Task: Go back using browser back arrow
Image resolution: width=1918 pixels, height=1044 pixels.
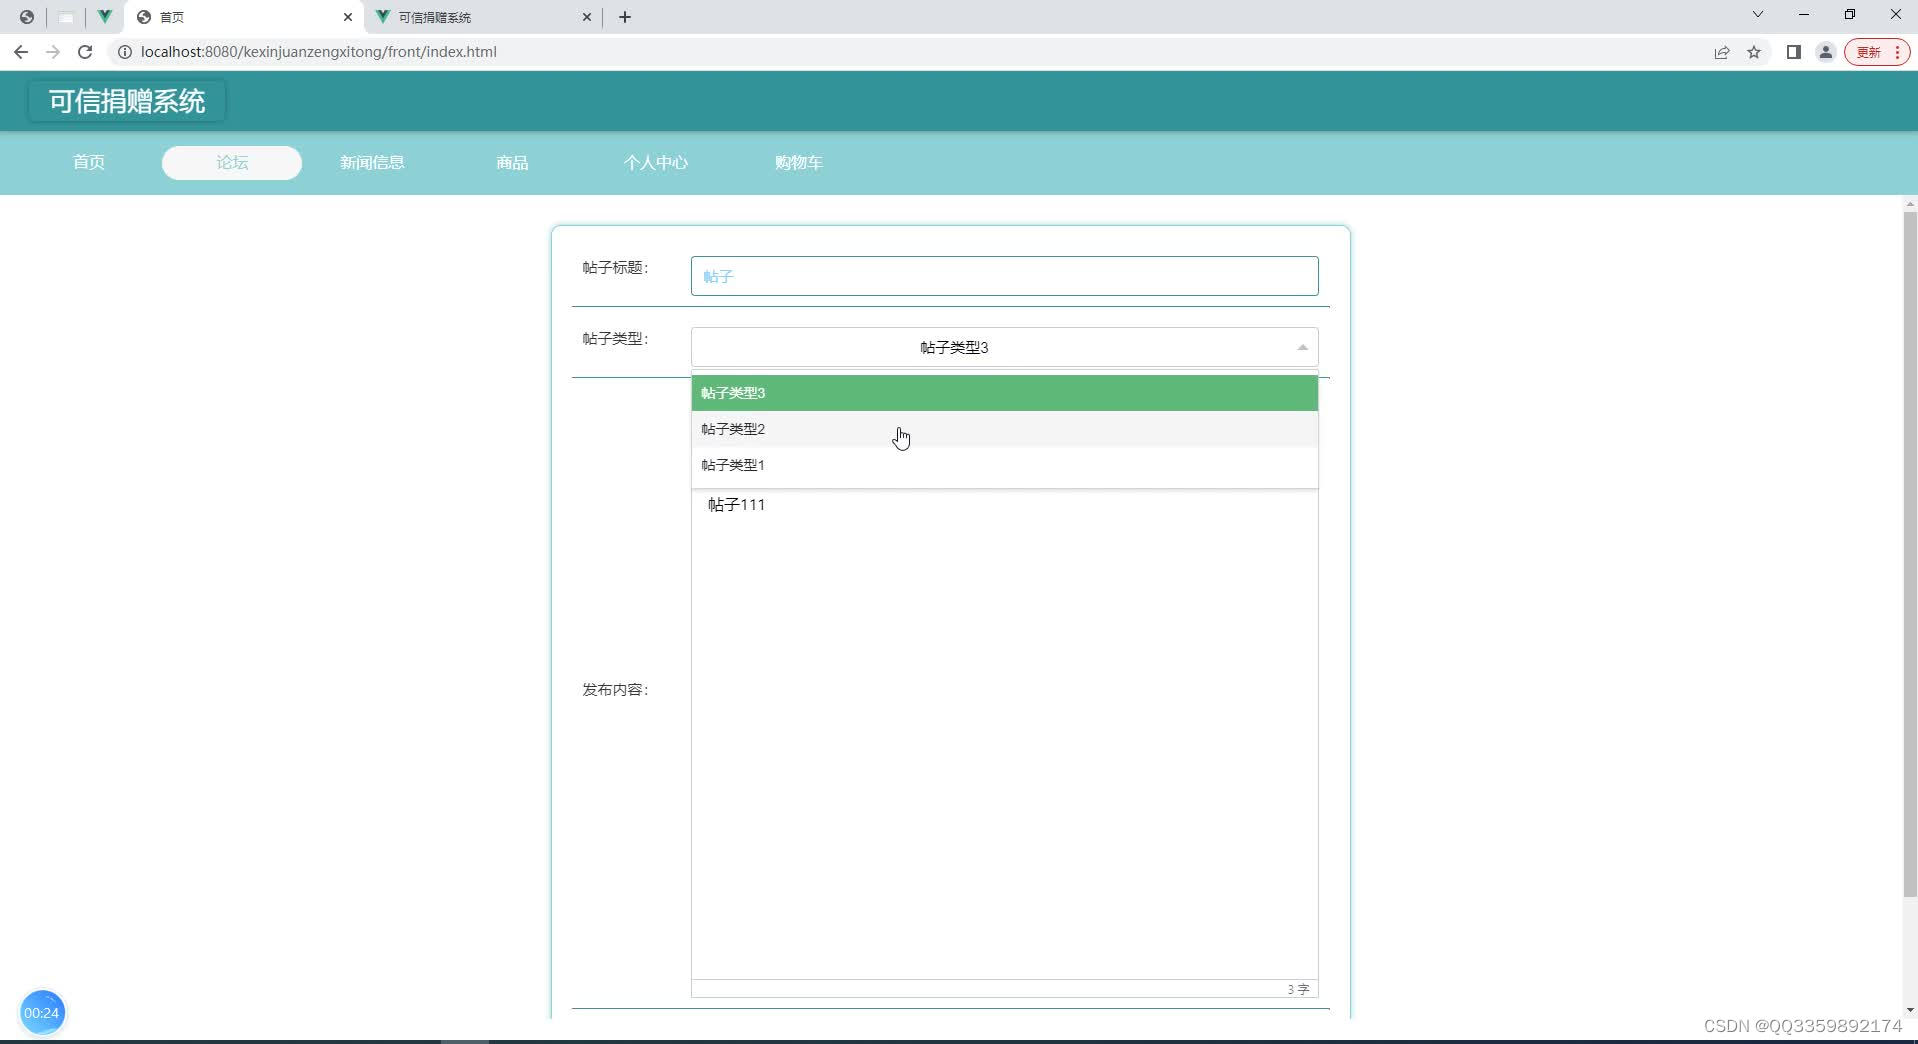Action: pyautogui.click(x=21, y=52)
